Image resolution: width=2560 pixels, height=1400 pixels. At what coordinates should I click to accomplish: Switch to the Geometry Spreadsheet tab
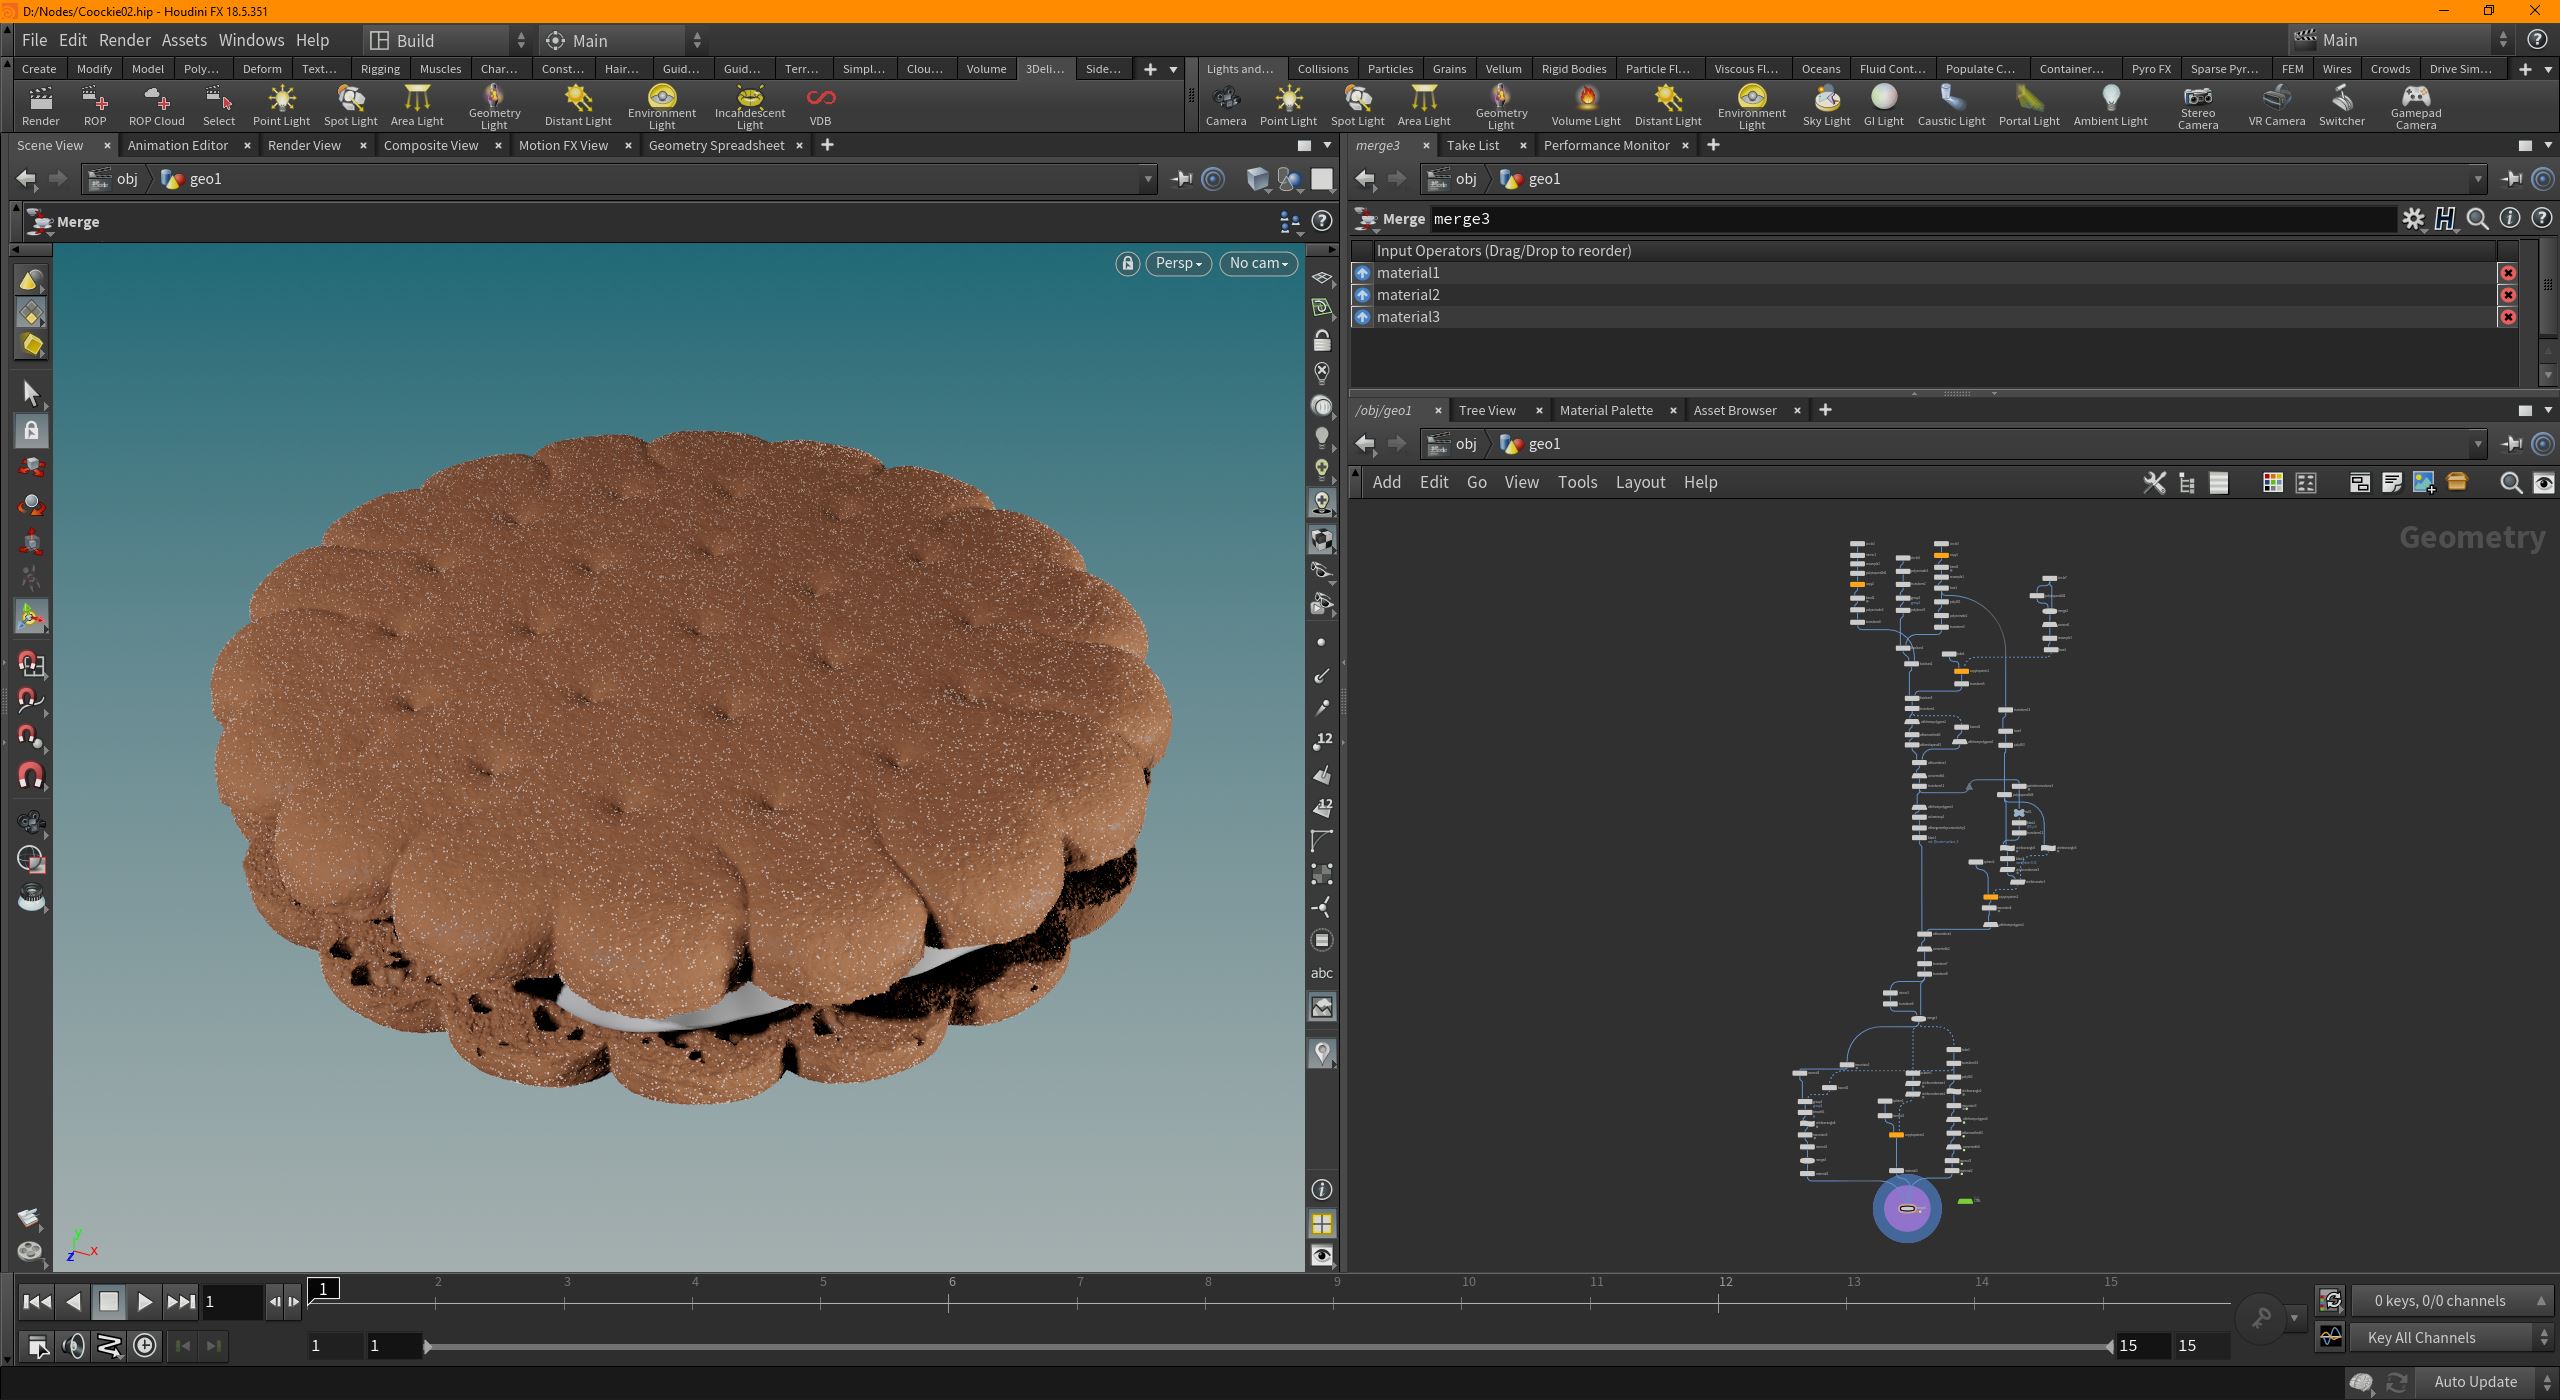716,145
